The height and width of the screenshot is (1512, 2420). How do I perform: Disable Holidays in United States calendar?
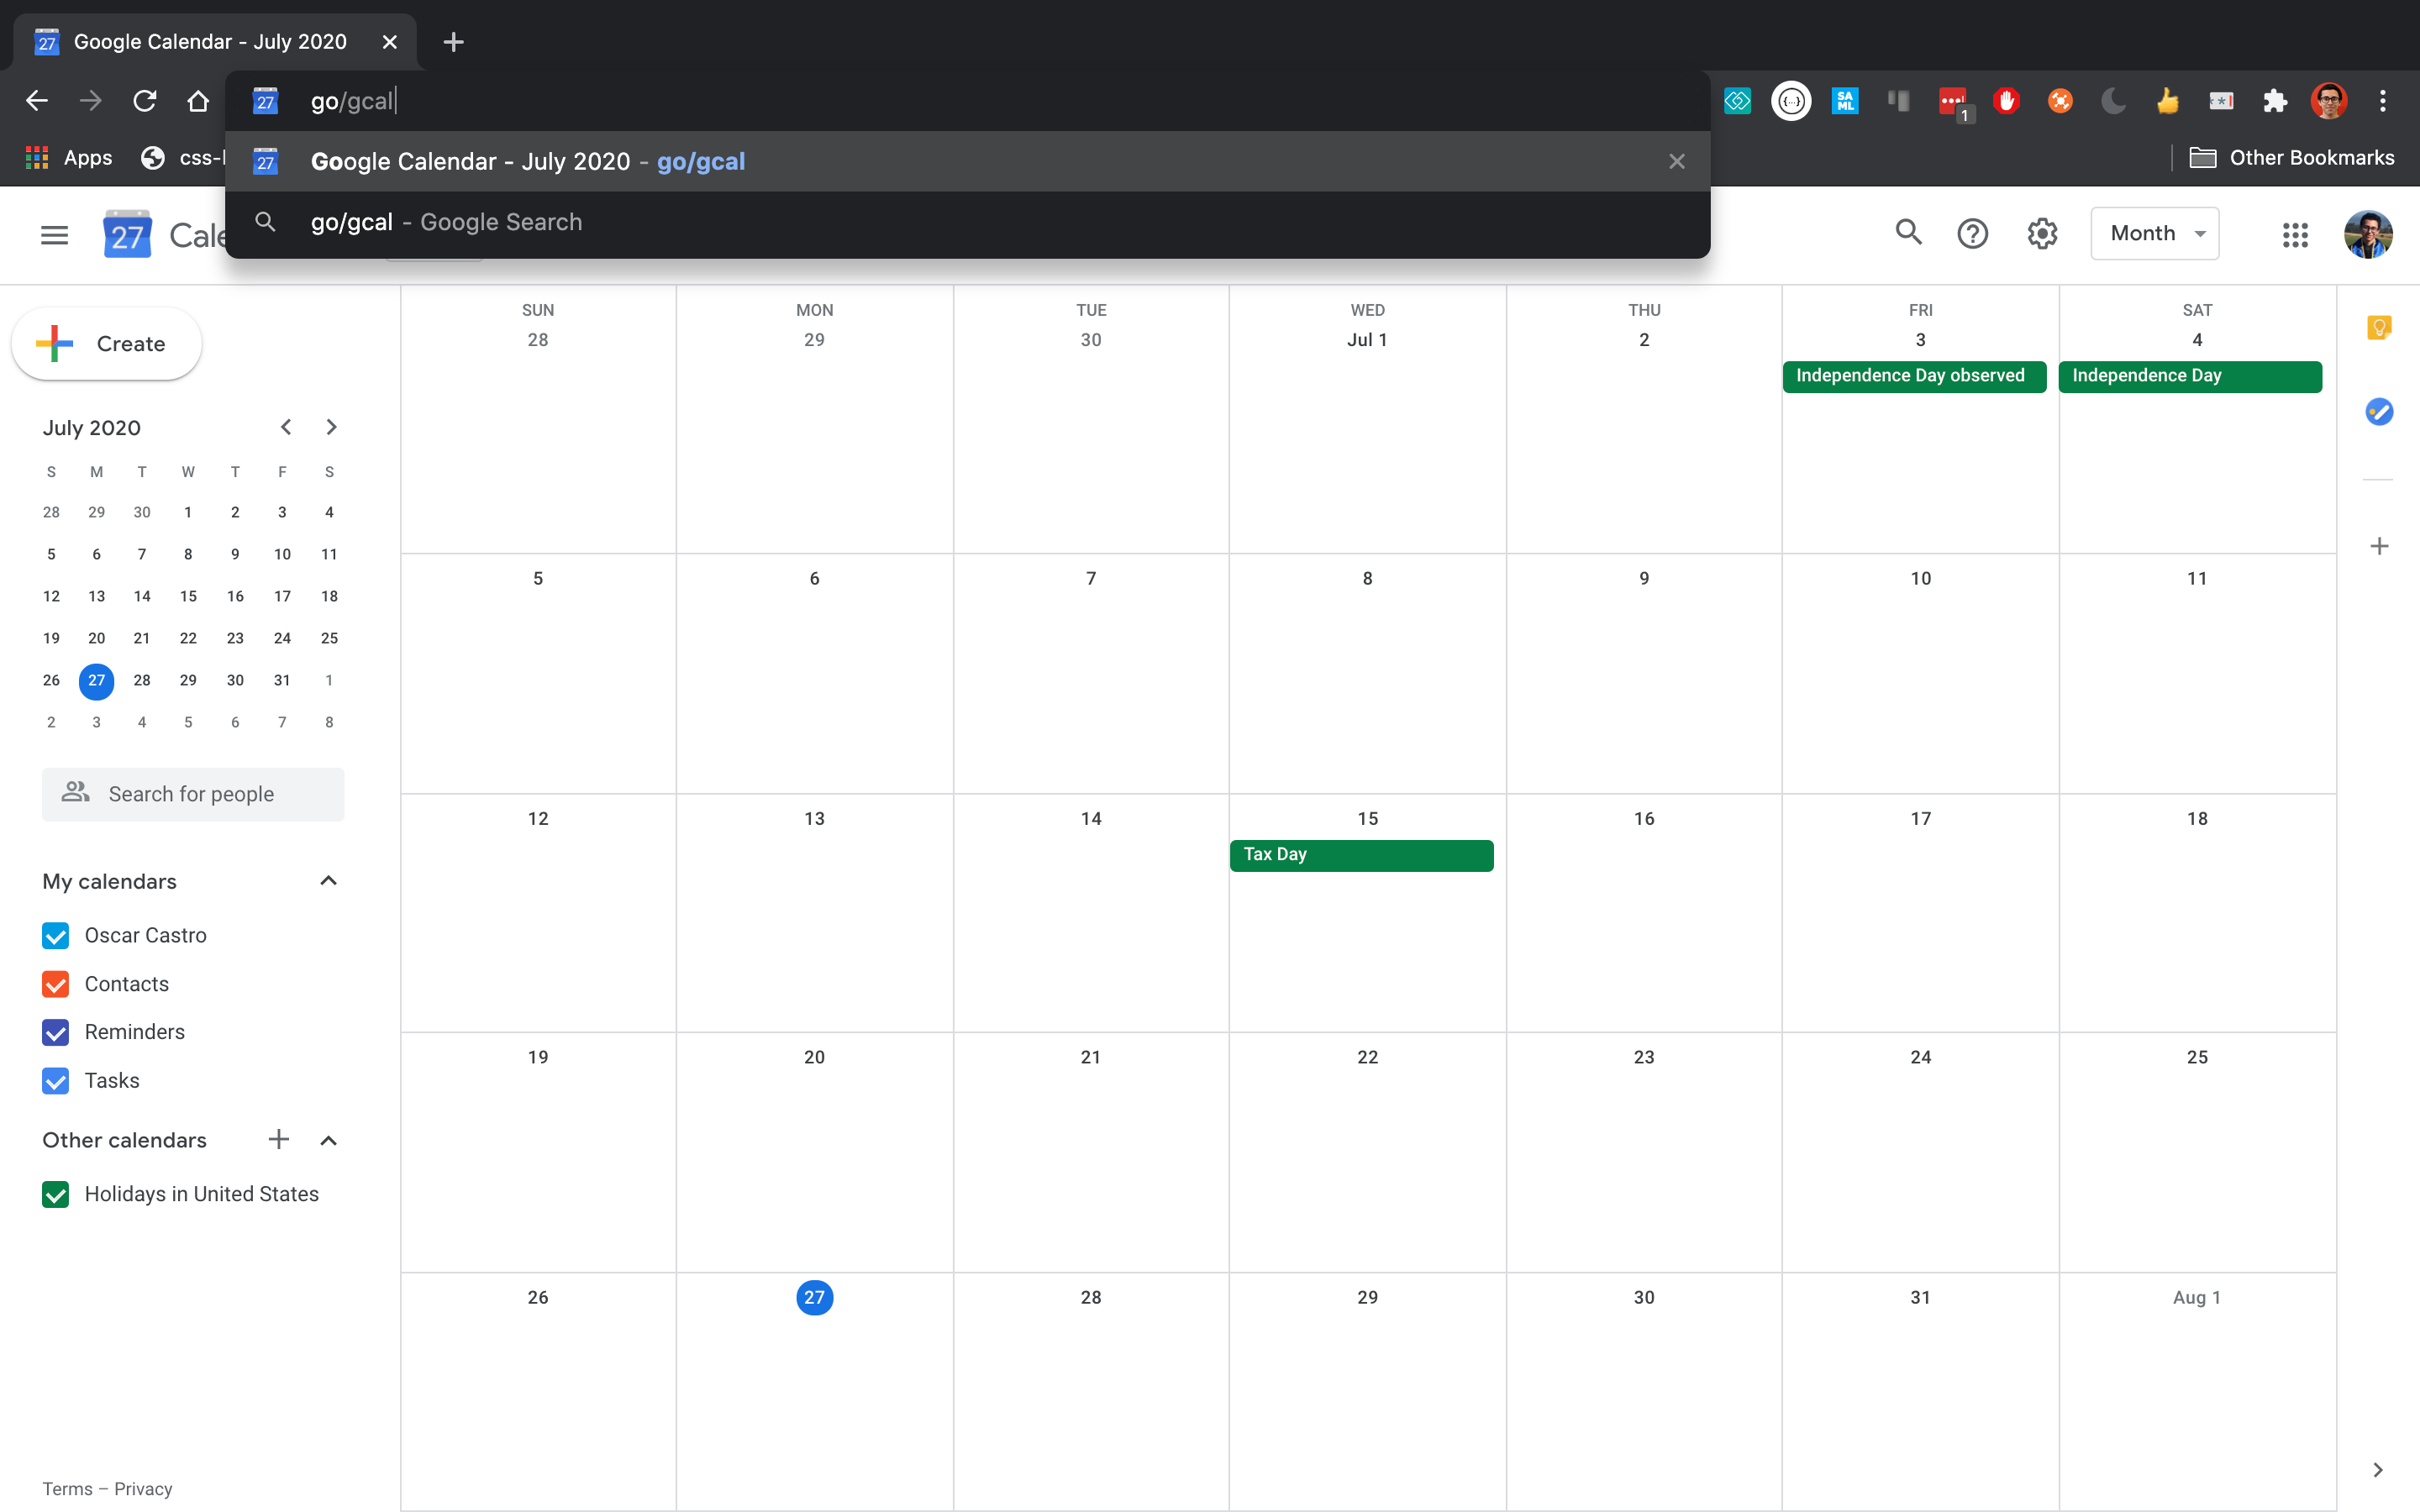click(56, 1194)
